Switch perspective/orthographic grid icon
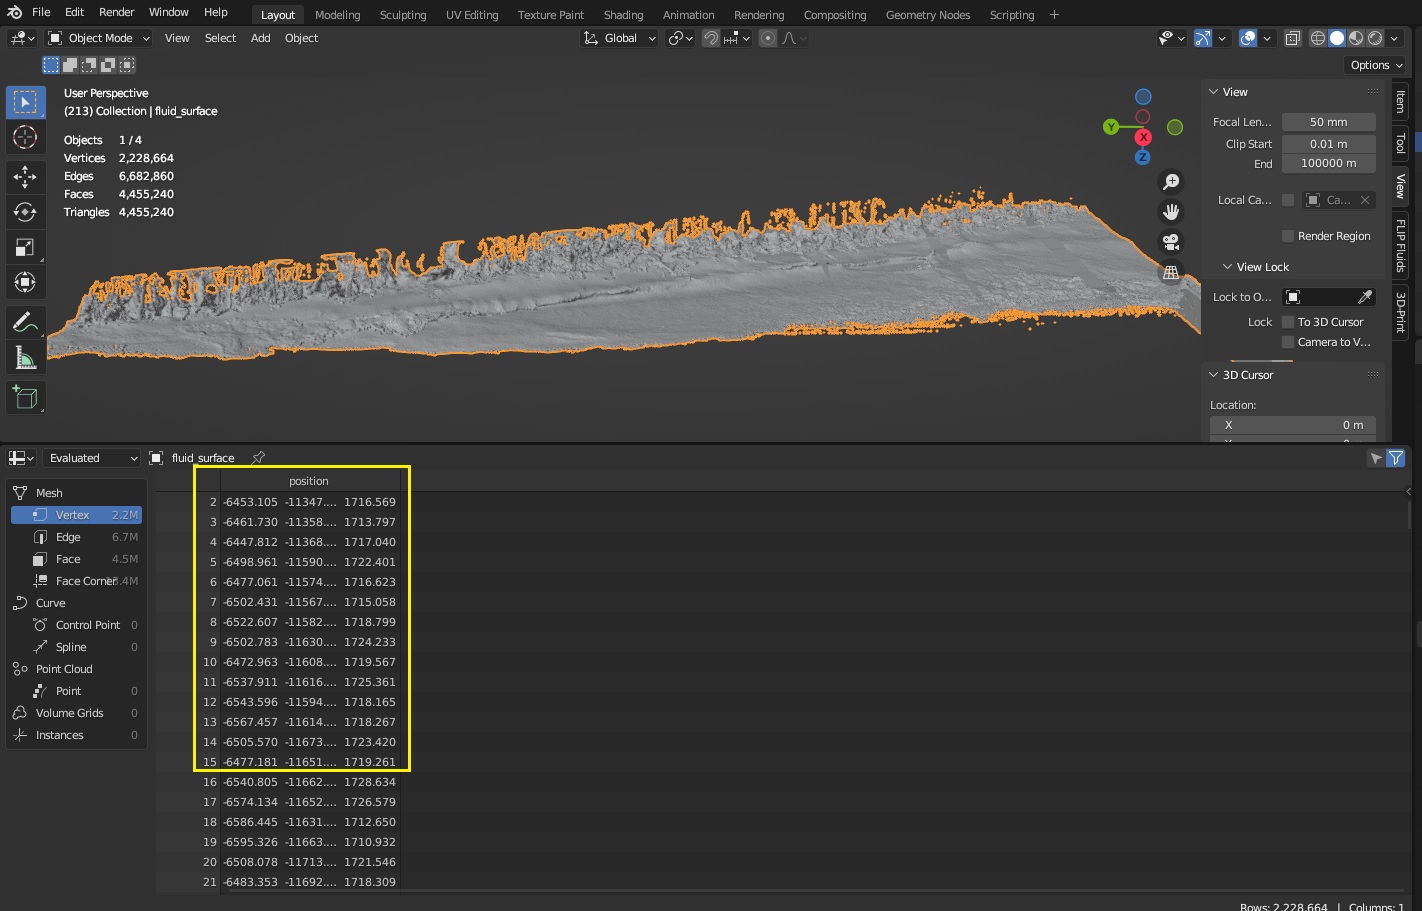Screen dimensions: 1422x911 point(1171,272)
